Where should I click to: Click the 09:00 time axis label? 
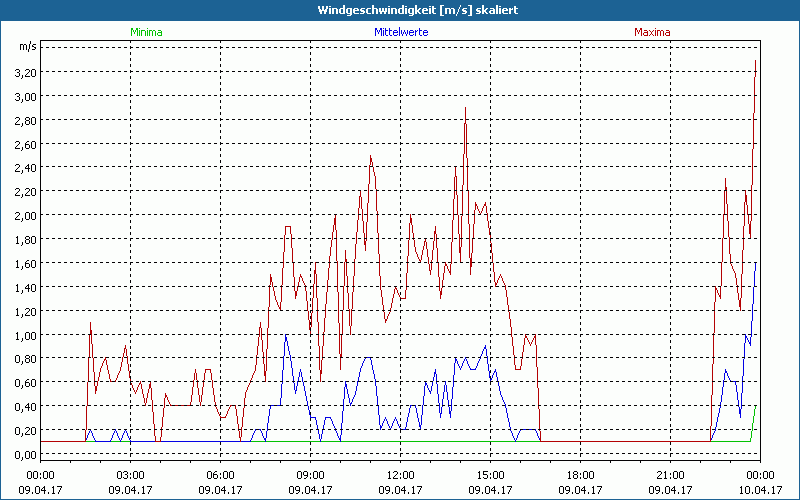coord(311,475)
